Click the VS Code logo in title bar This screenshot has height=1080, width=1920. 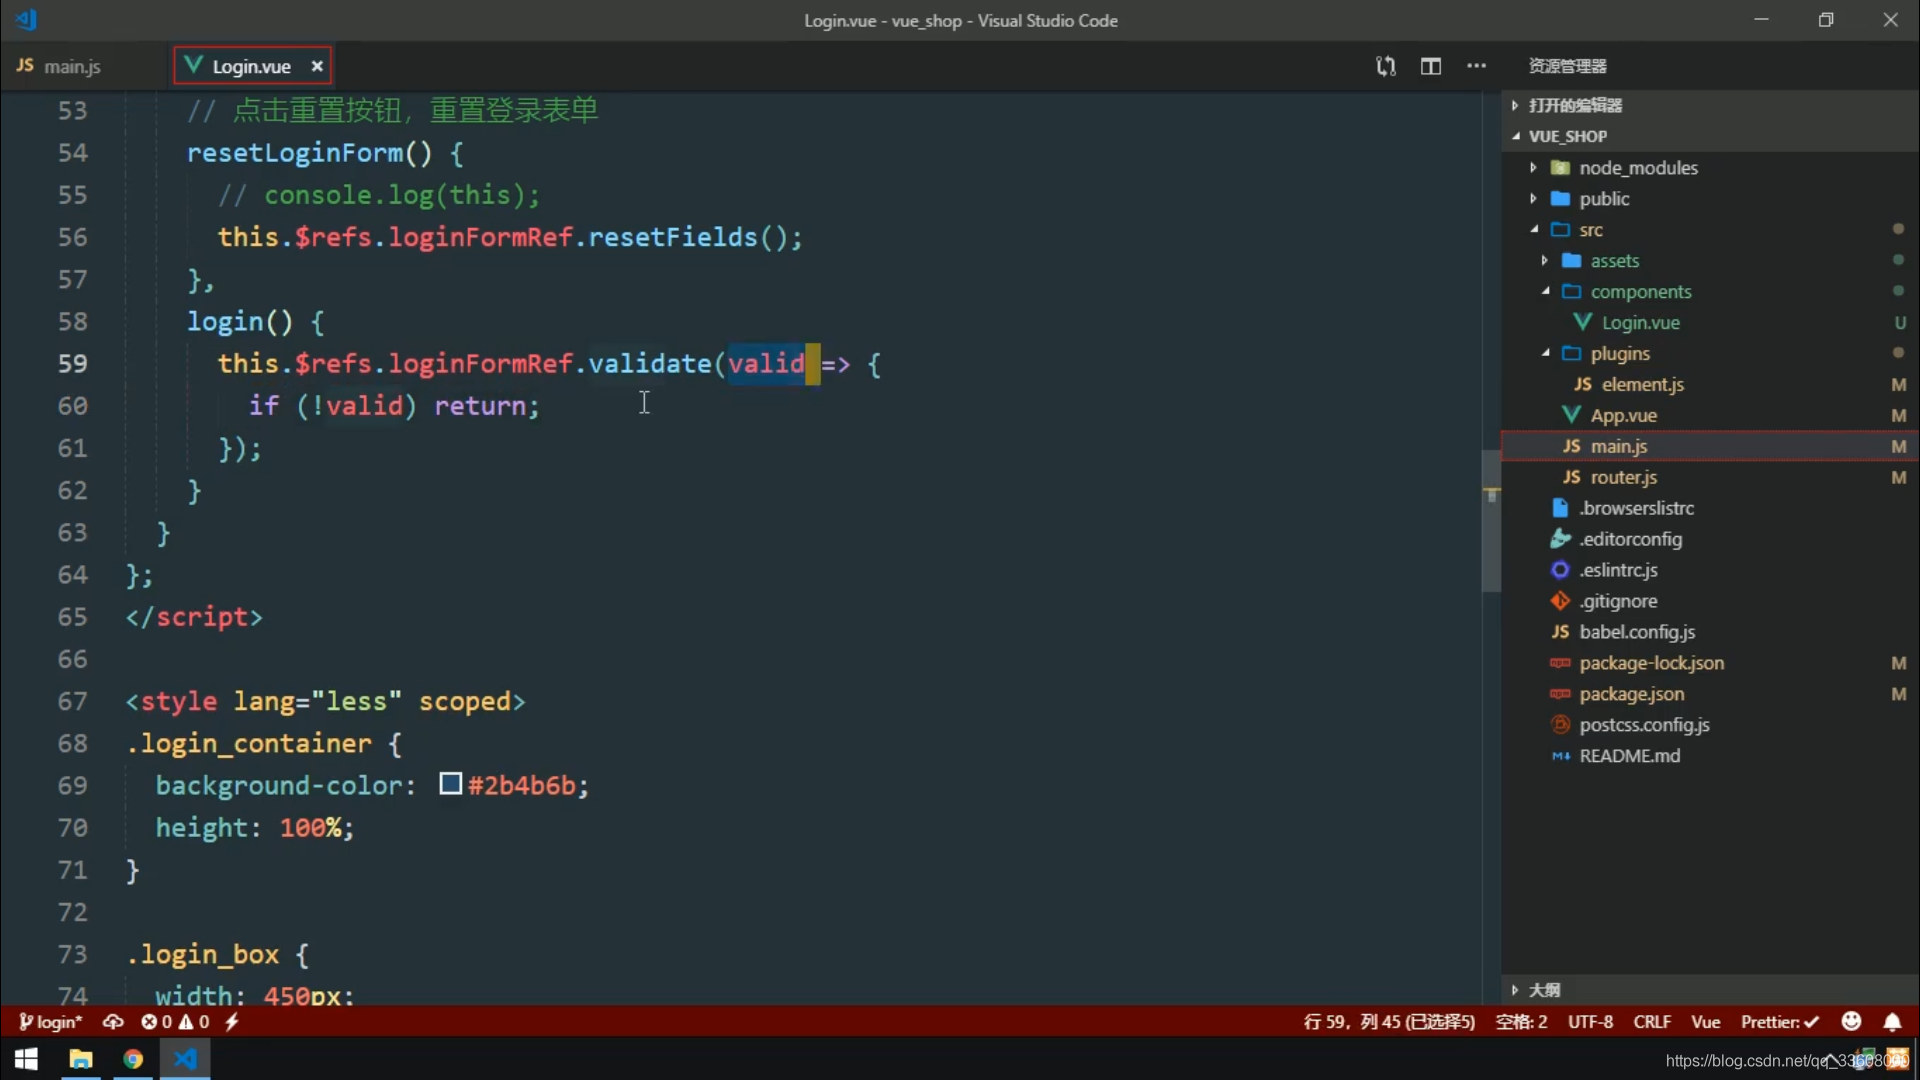(x=27, y=19)
